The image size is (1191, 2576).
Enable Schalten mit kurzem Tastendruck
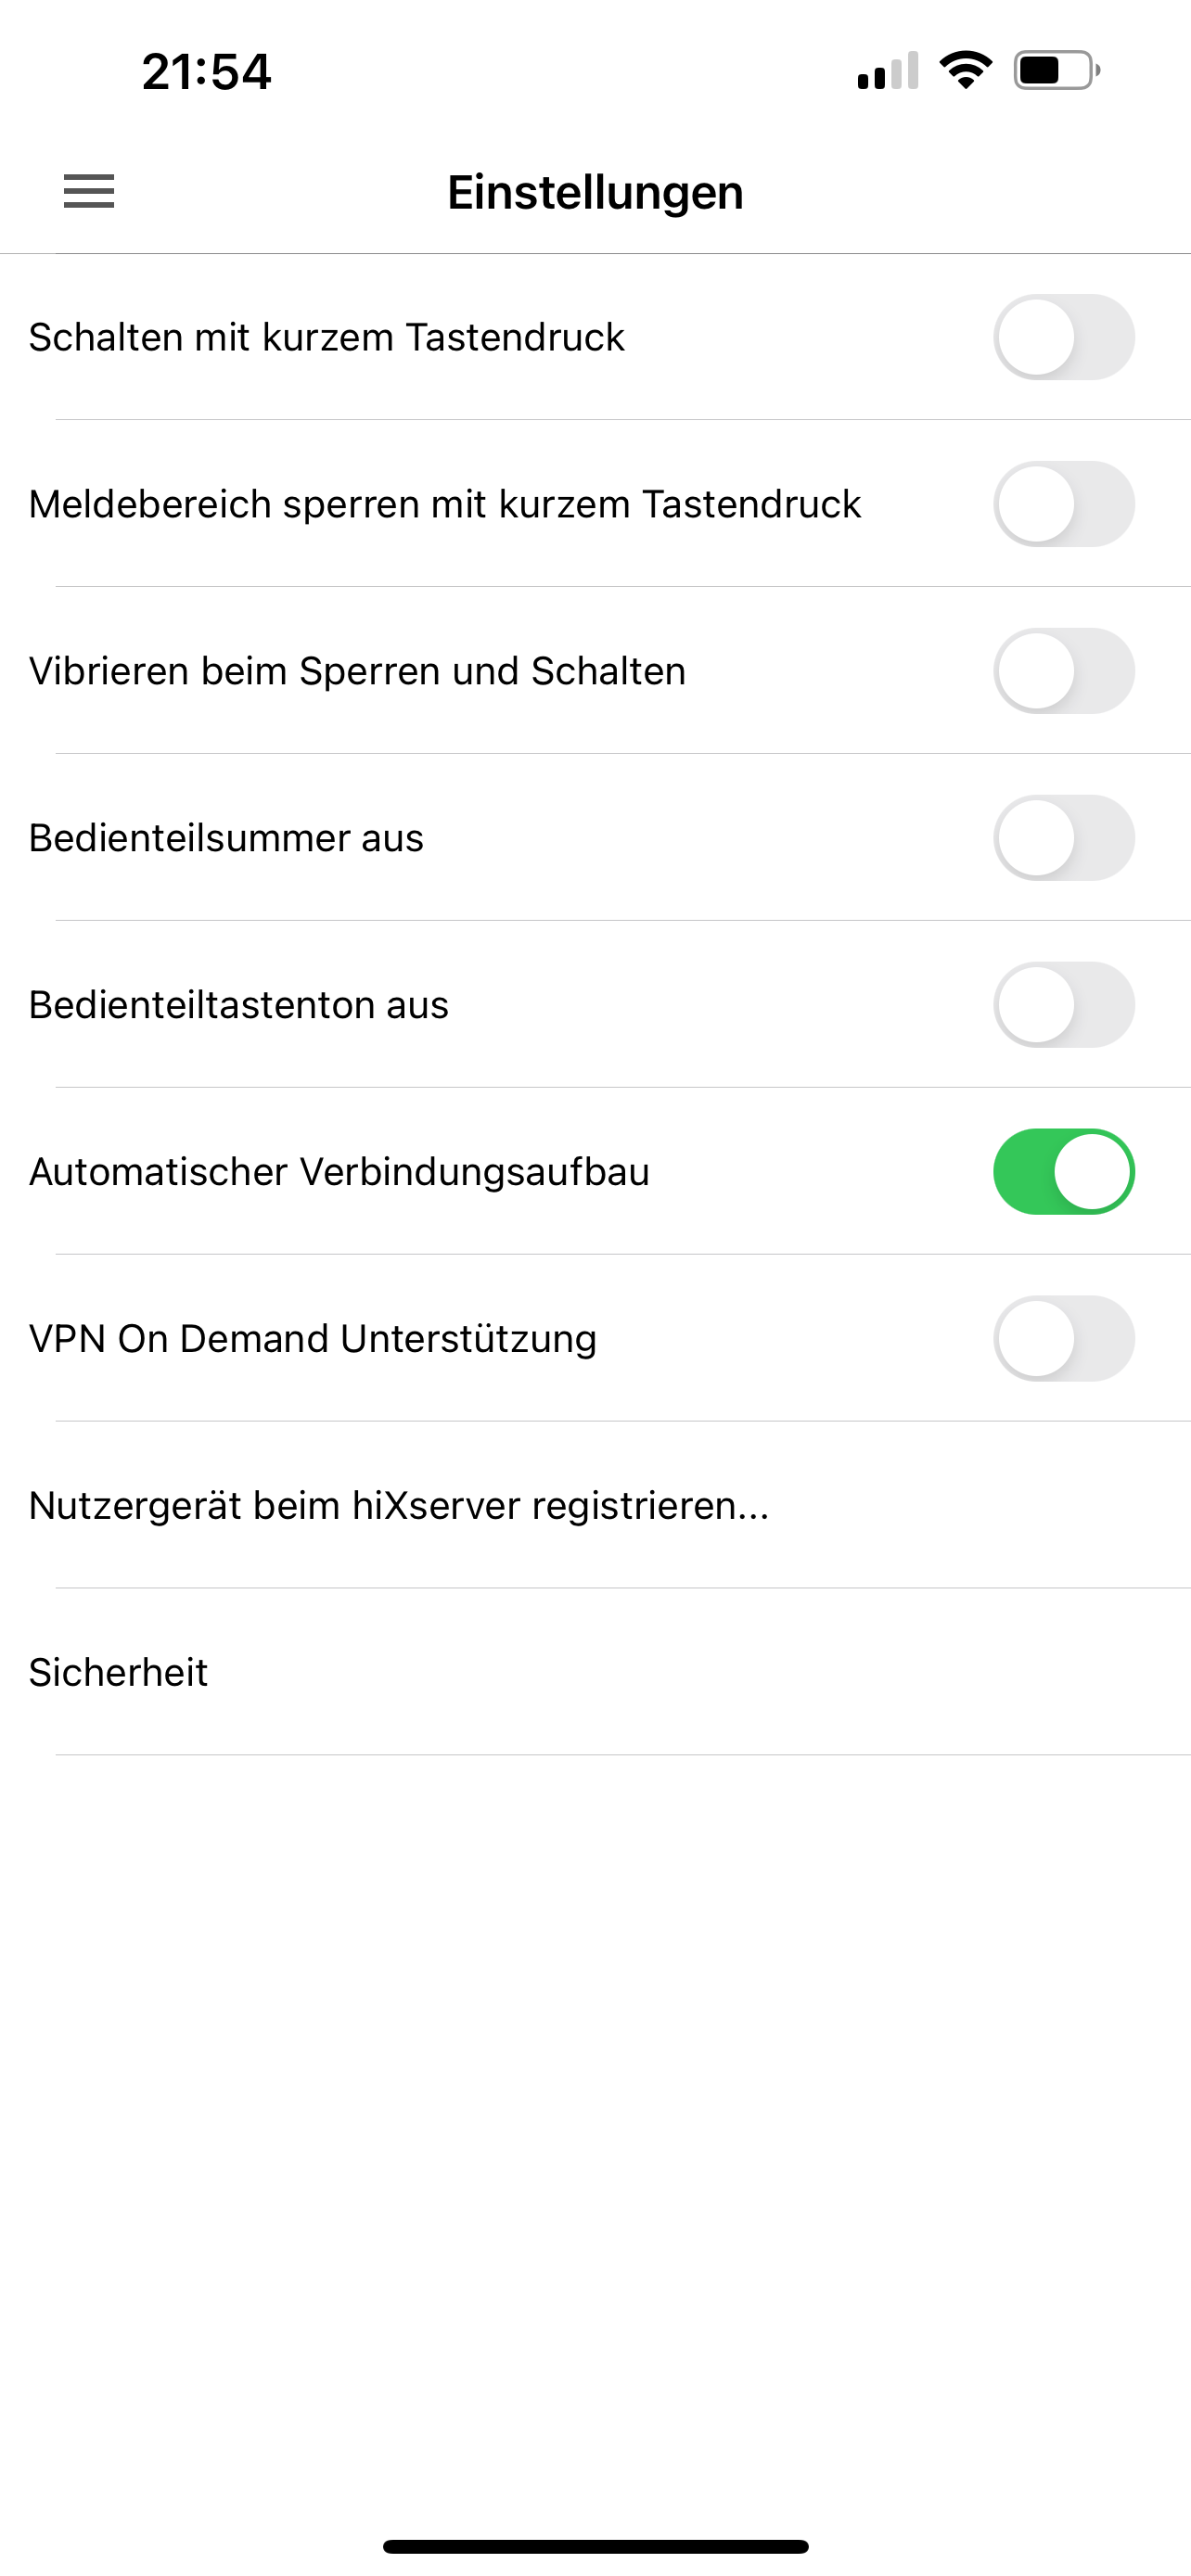[x=1063, y=337]
